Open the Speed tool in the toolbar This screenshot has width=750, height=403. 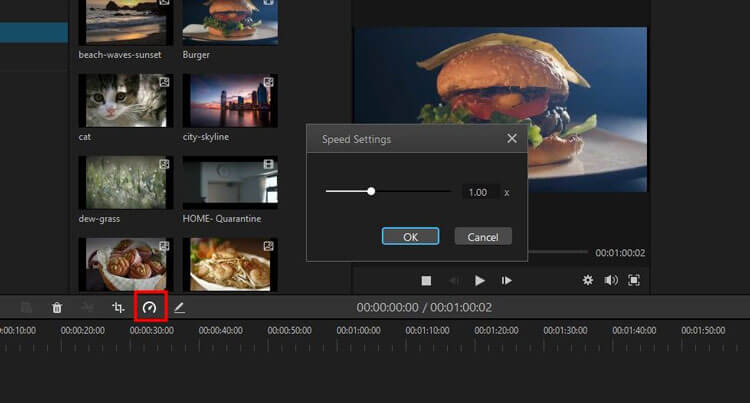(149, 308)
